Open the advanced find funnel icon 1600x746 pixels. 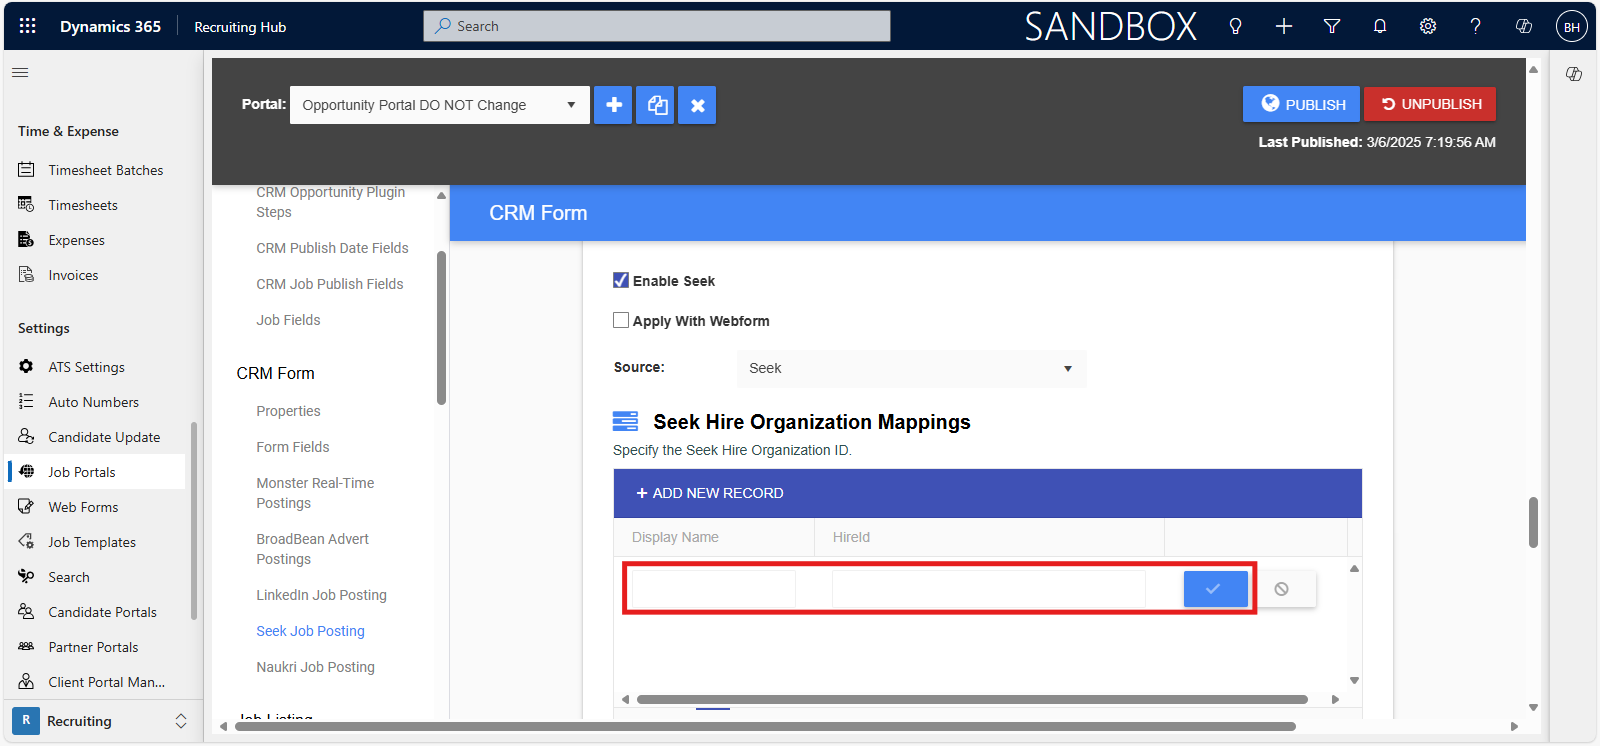pos(1332,27)
